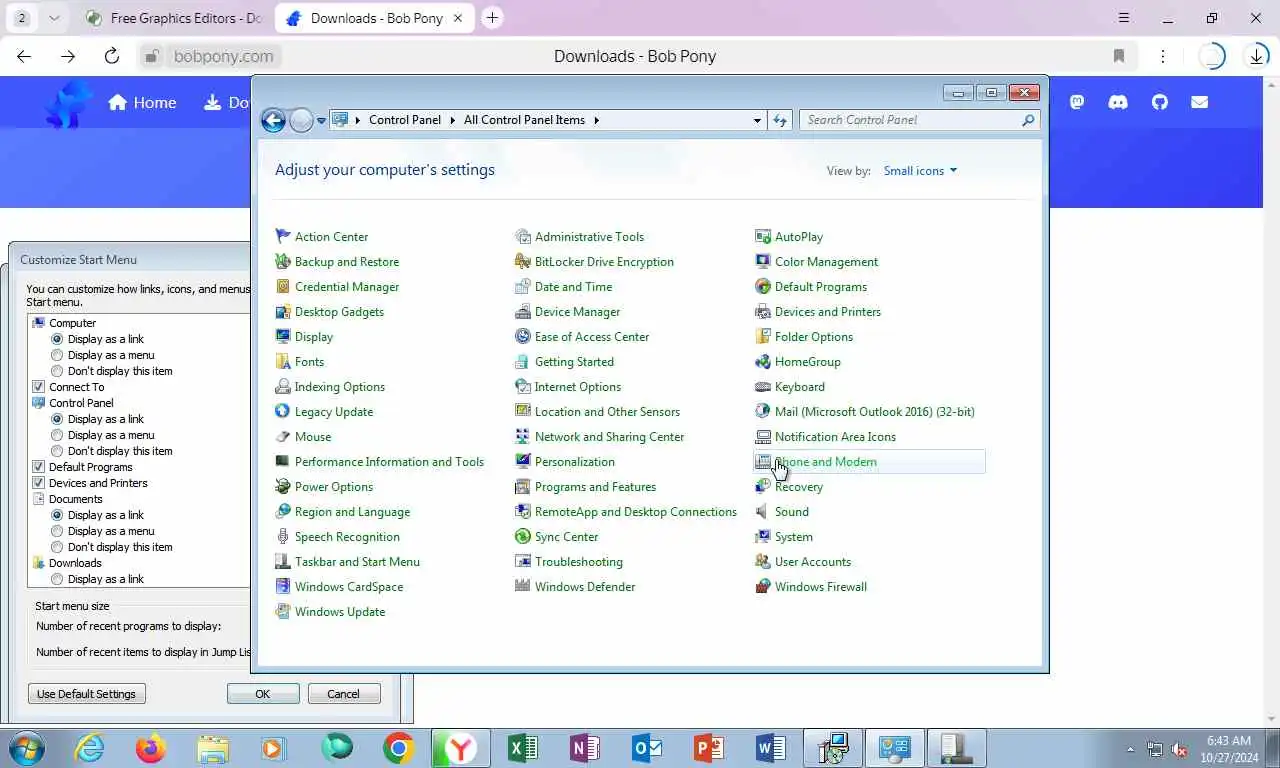Screen dimensions: 1280x768
Task: Open the recent pages dropdown beside Forward
Action: click(x=321, y=120)
